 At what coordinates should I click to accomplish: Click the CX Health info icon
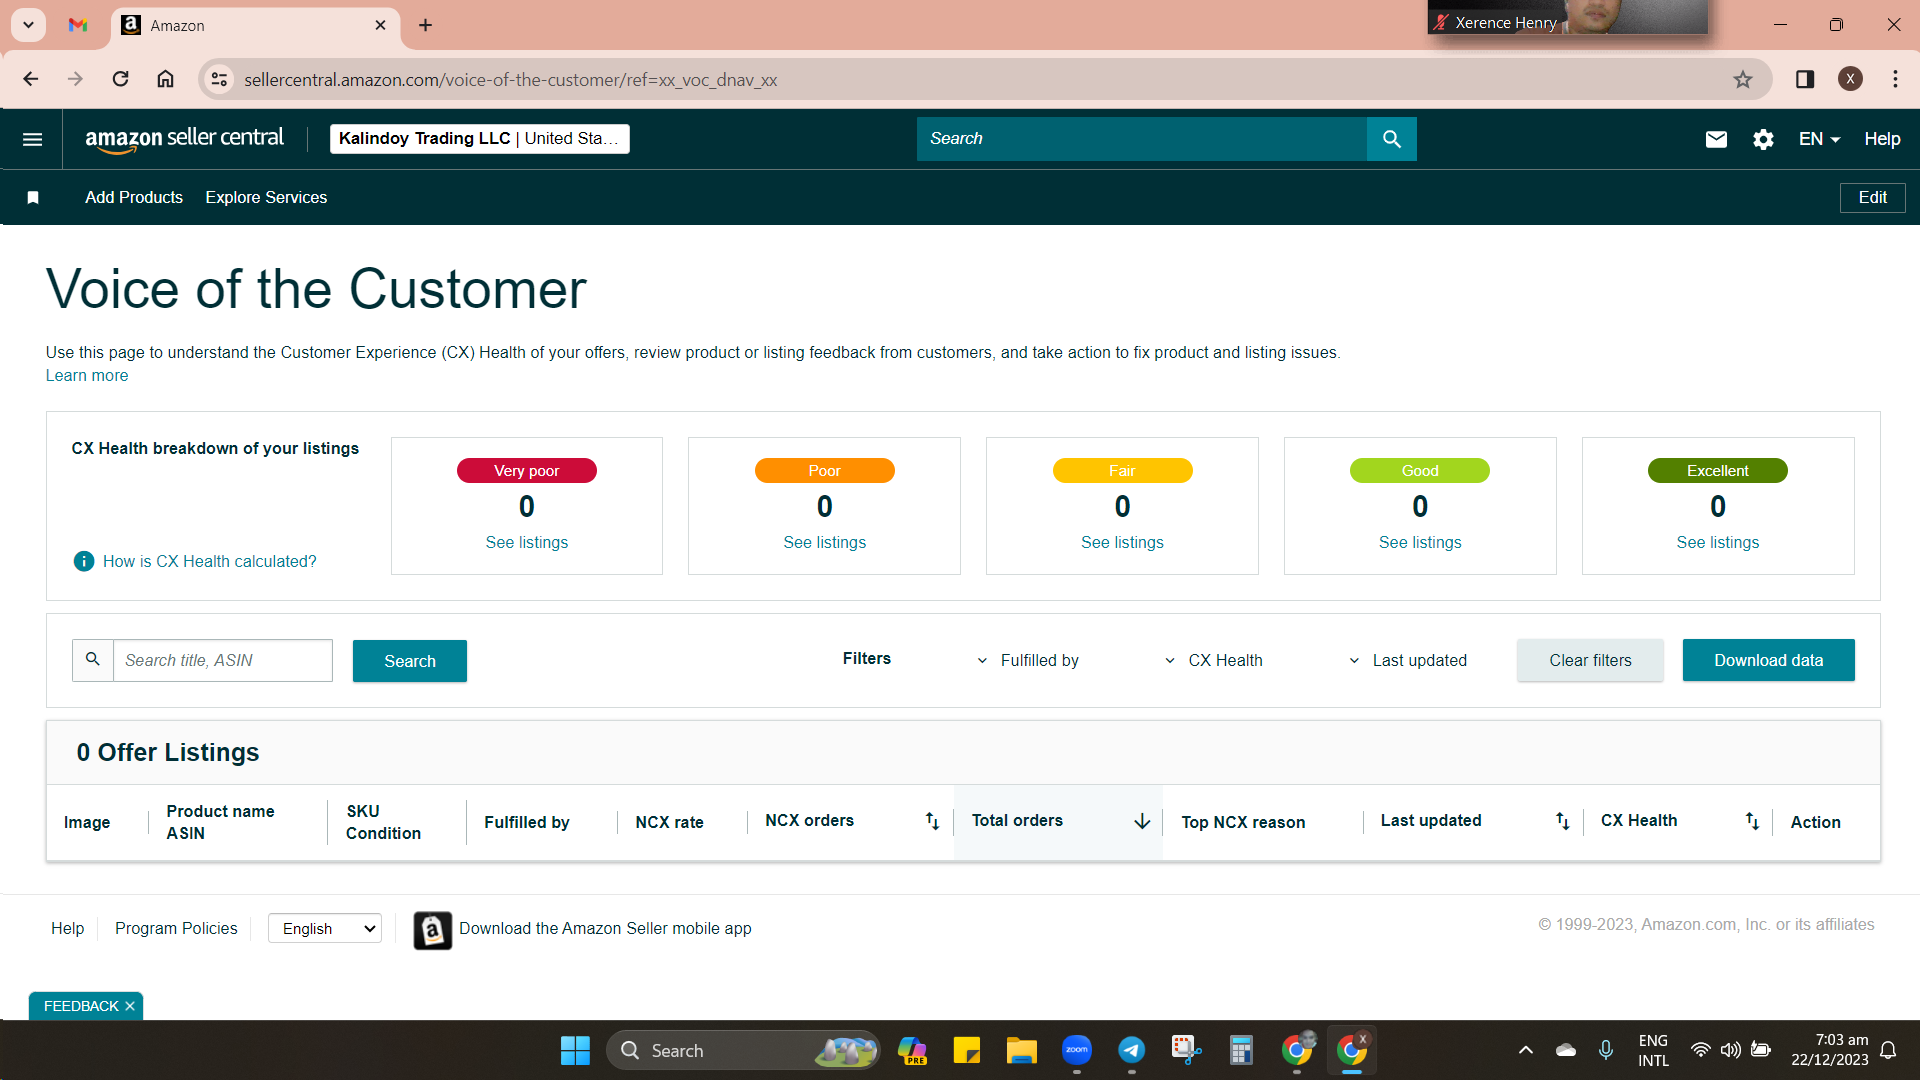click(84, 561)
